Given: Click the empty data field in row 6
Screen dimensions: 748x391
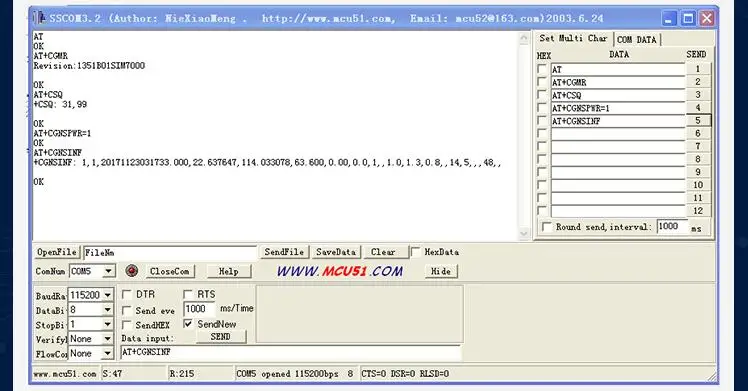Looking at the screenshot, I should point(618,134).
